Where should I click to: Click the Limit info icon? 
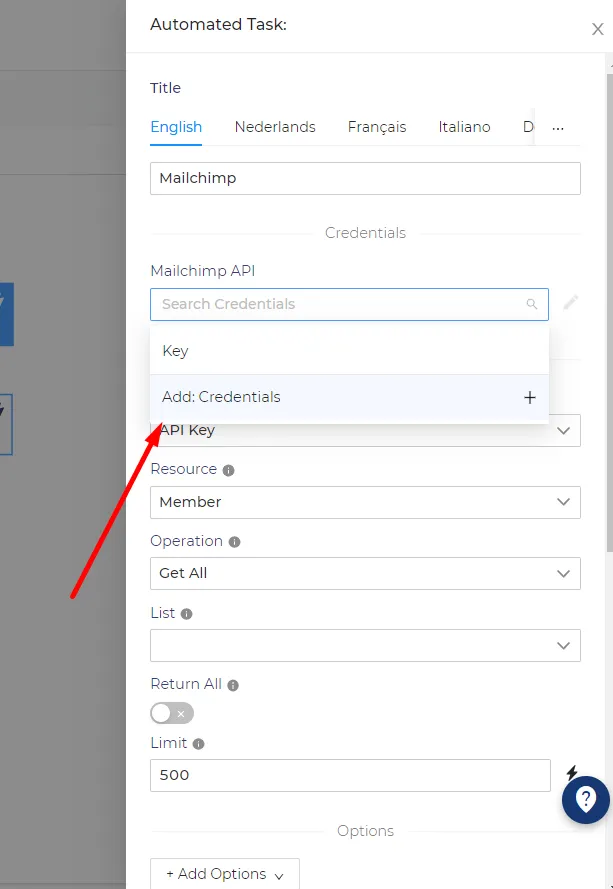pyautogui.click(x=198, y=744)
